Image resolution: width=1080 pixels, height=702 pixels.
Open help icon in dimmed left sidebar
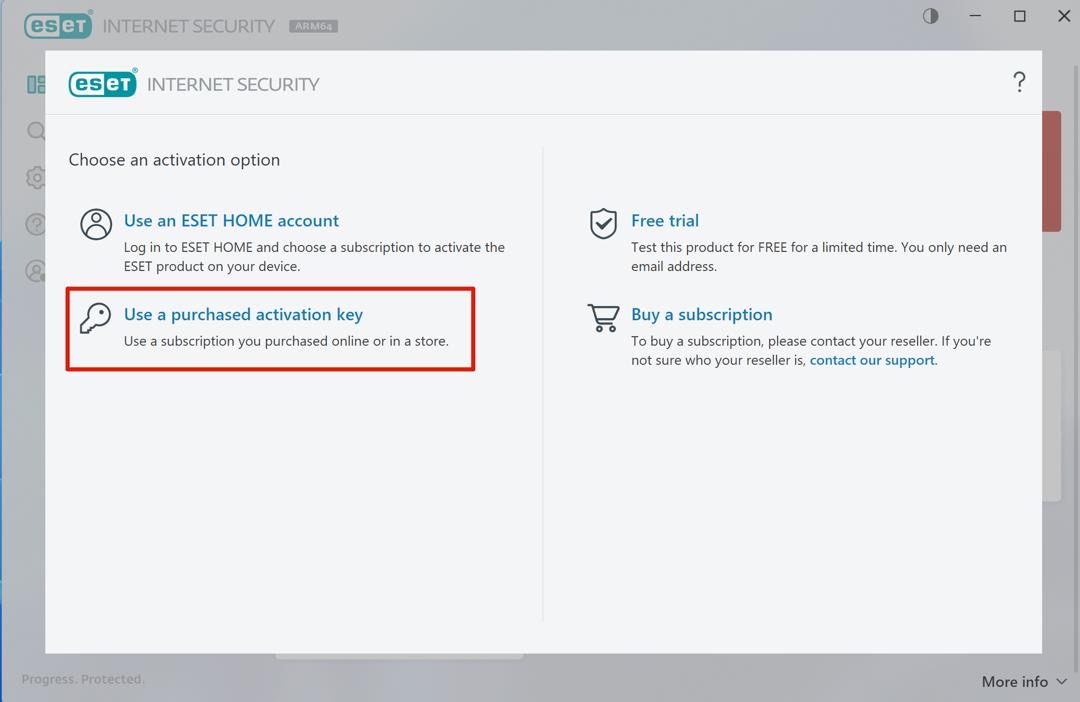35,224
